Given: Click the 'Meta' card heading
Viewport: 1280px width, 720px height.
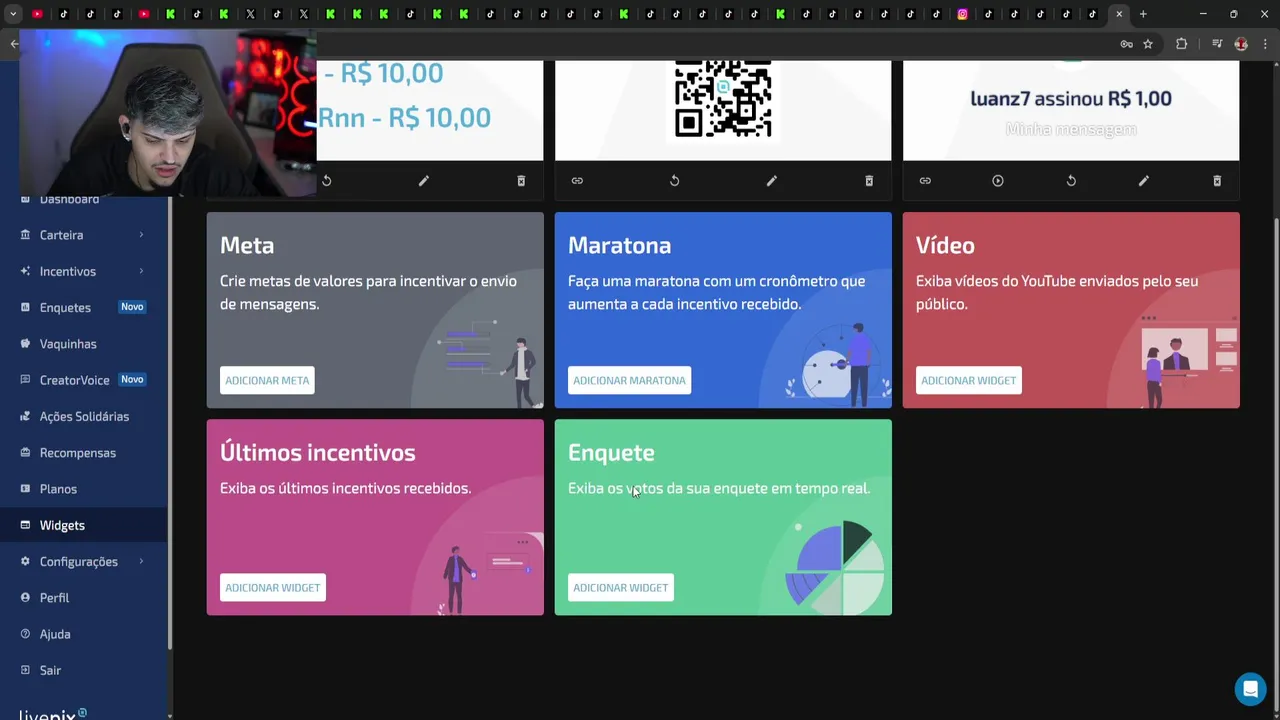Looking at the screenshot, I should (x=247, y=245).
